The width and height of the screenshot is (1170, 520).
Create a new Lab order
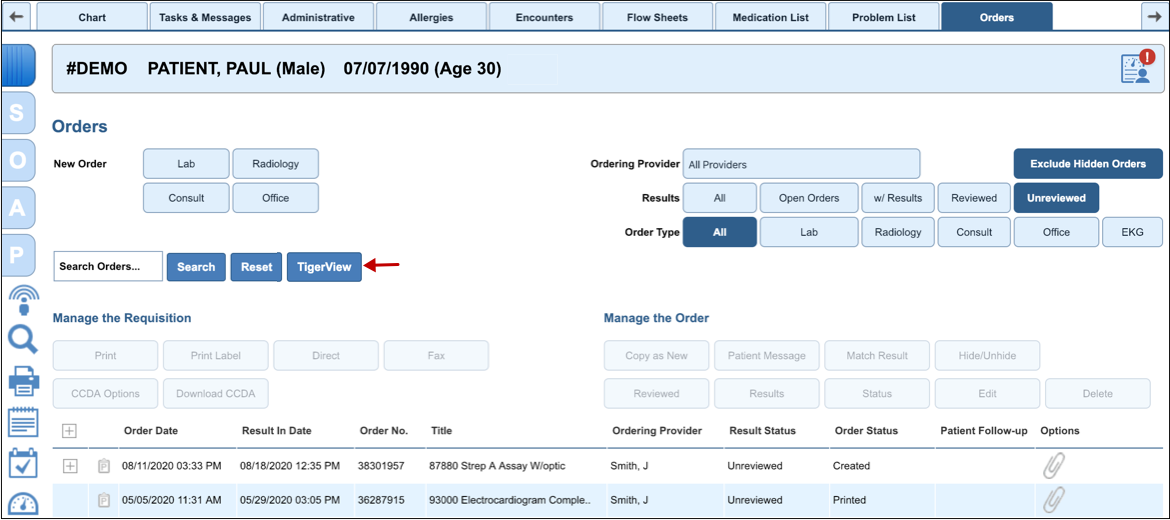pos(186,164)
